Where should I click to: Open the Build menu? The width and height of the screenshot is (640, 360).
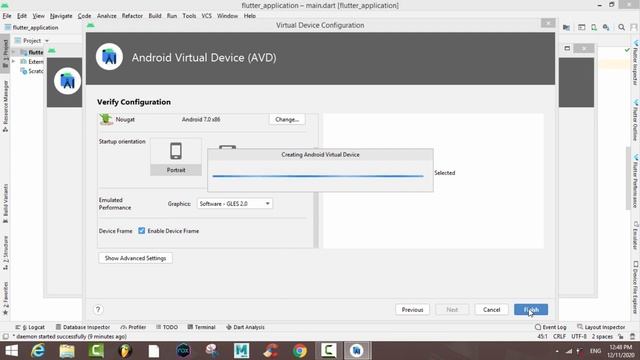click(155, 16)
